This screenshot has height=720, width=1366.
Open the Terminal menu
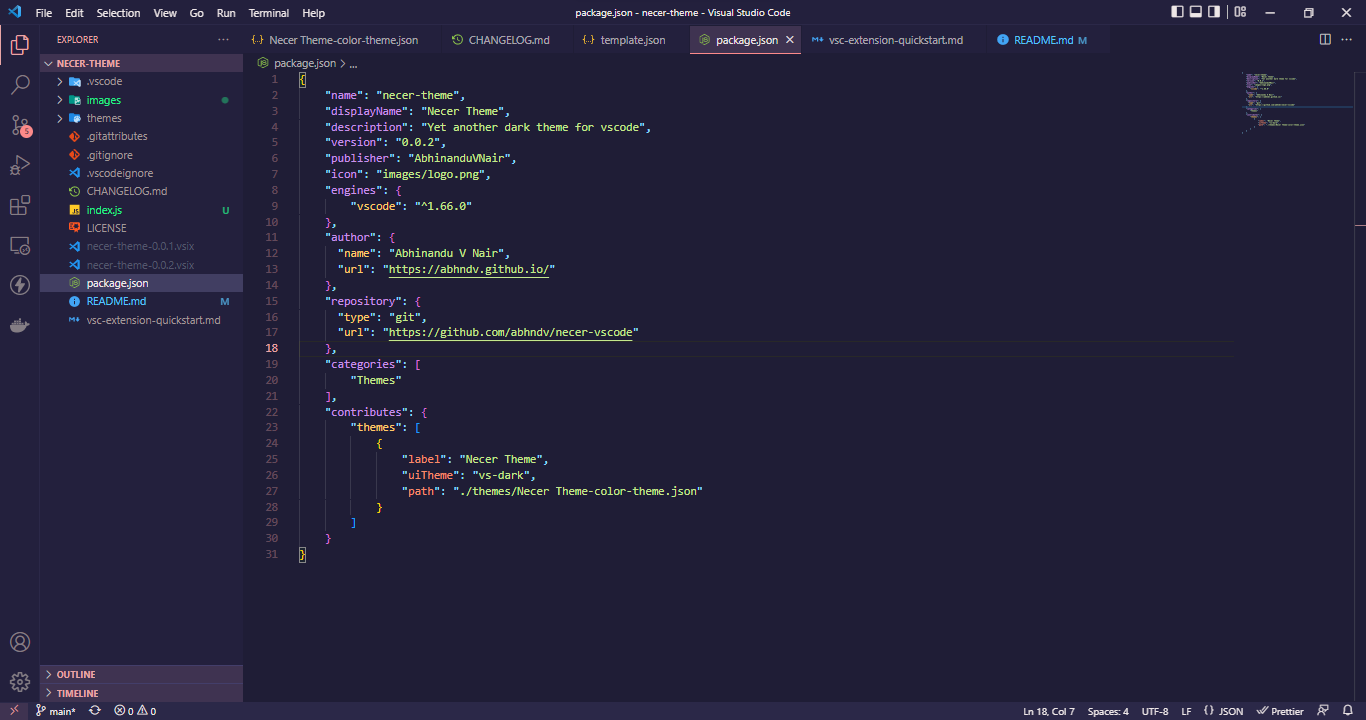(268, 13)
